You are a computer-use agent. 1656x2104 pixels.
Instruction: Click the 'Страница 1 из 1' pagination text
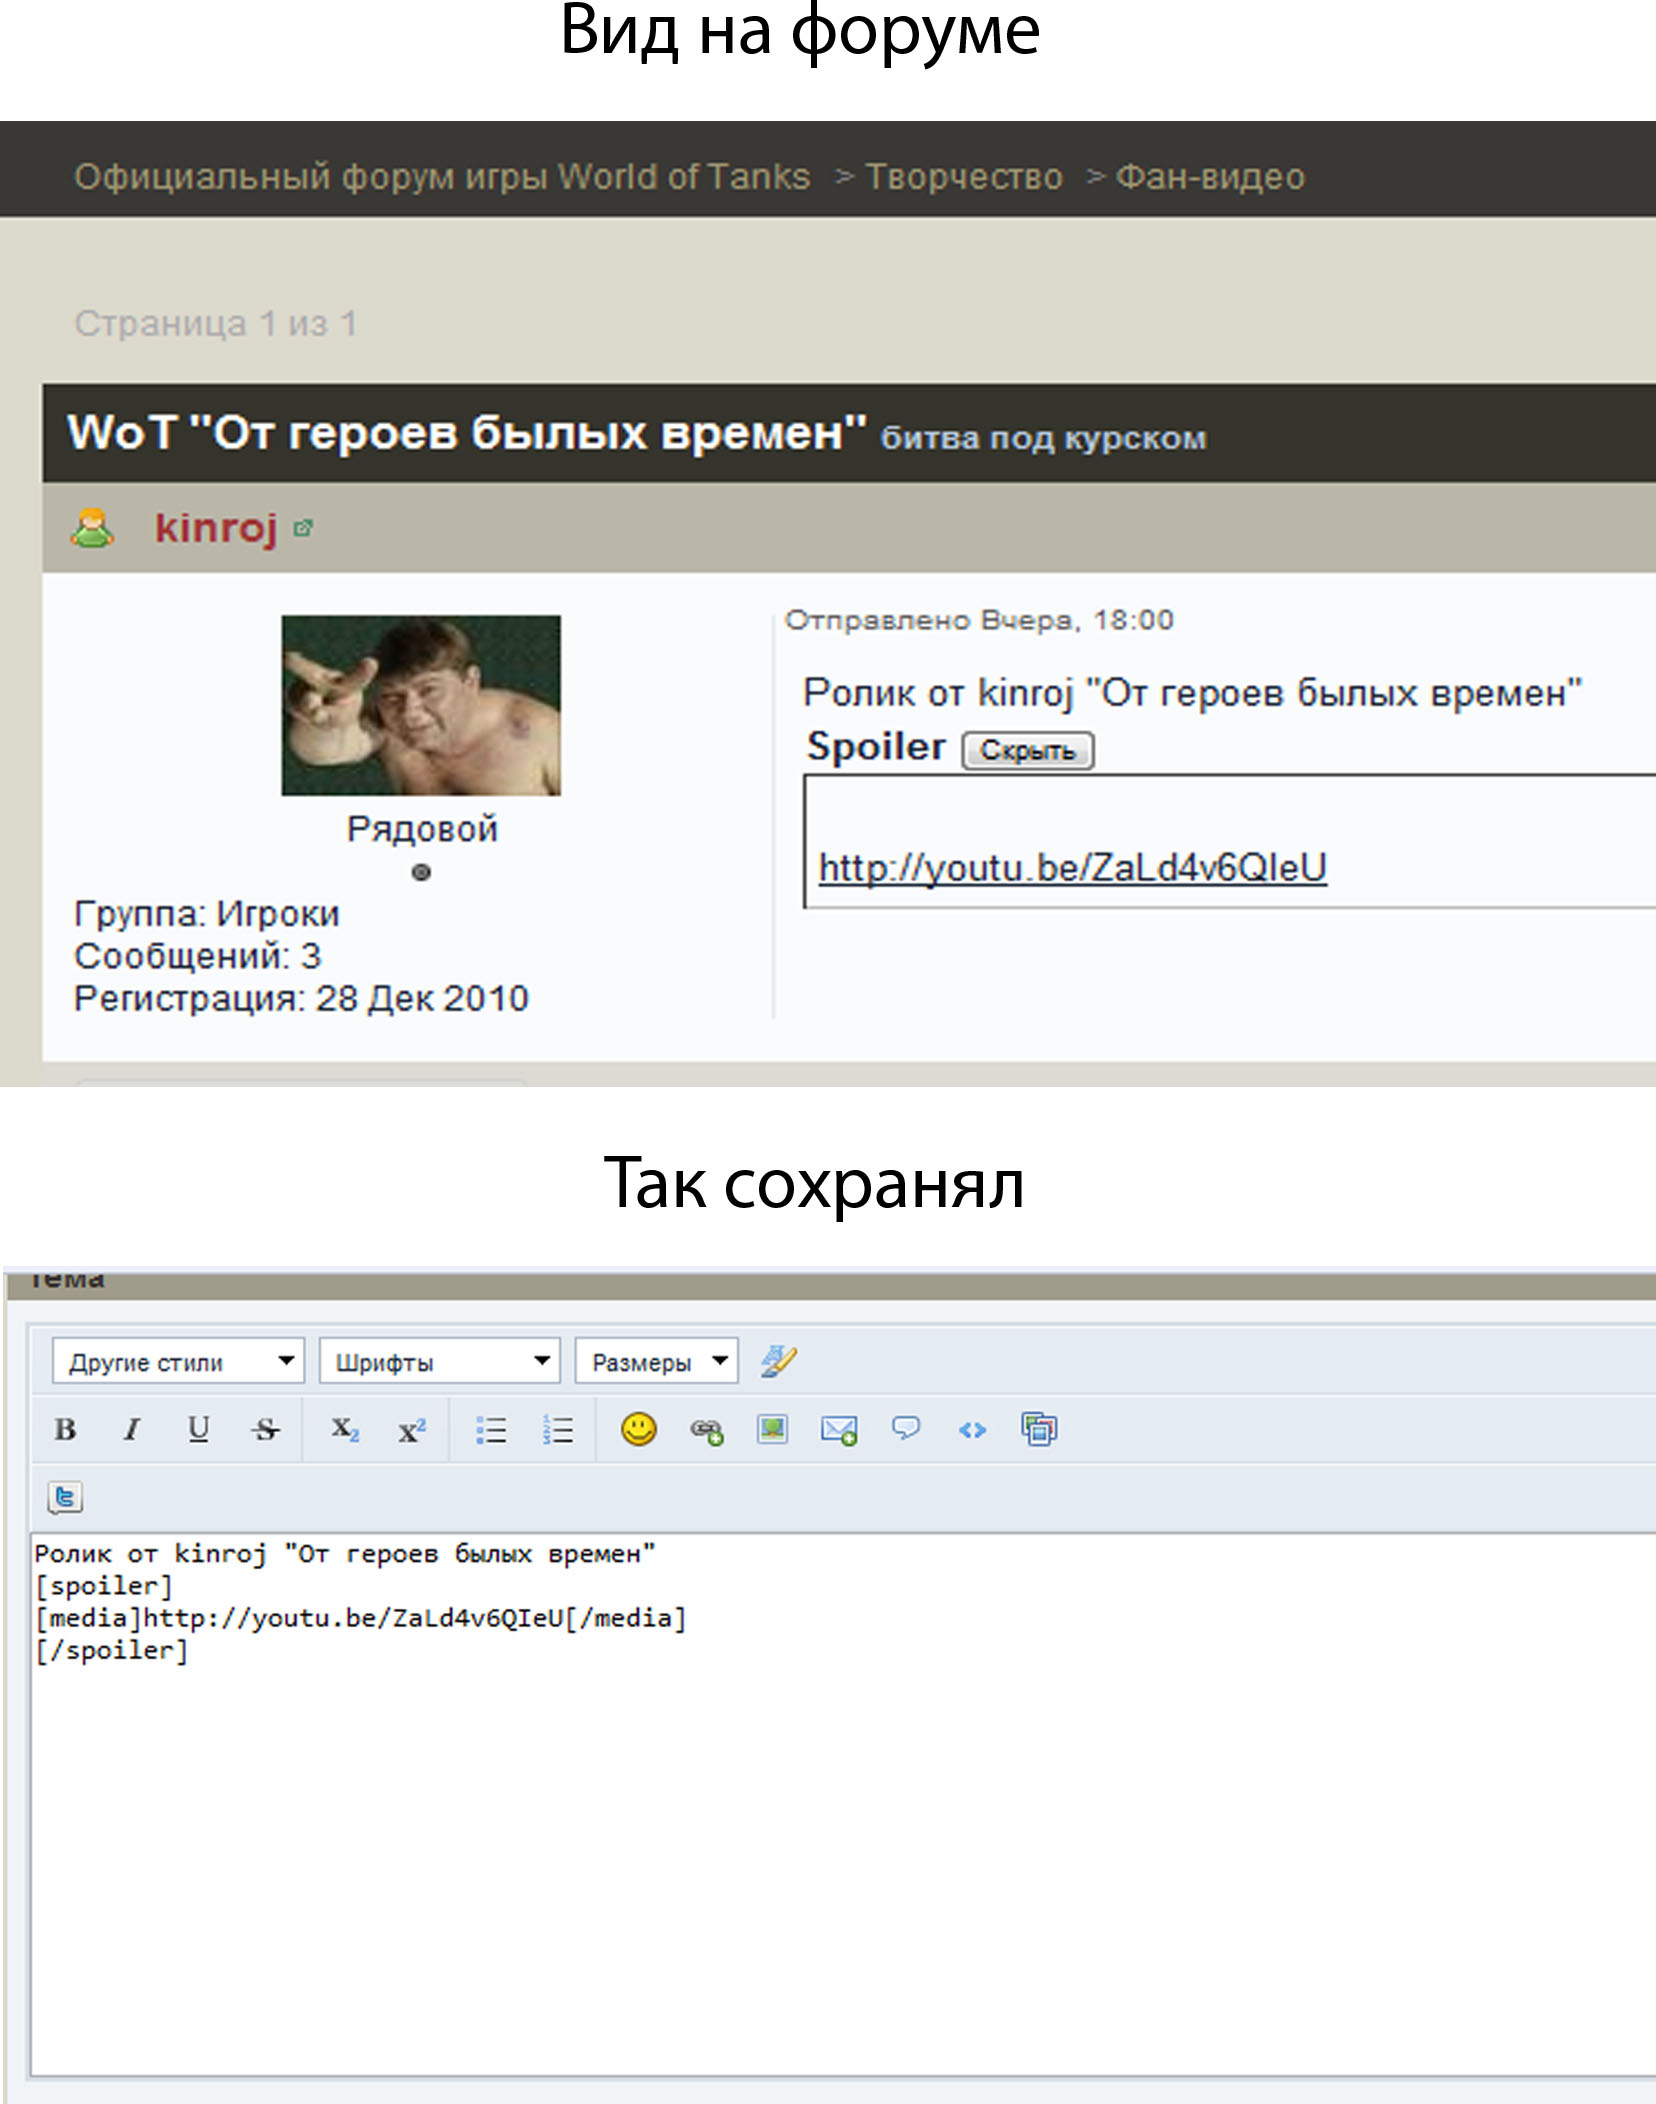215,323
